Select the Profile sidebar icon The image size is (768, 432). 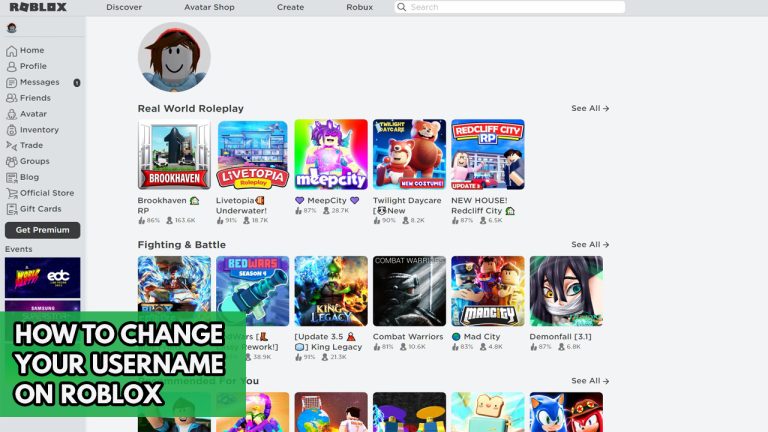pos(11,66)
